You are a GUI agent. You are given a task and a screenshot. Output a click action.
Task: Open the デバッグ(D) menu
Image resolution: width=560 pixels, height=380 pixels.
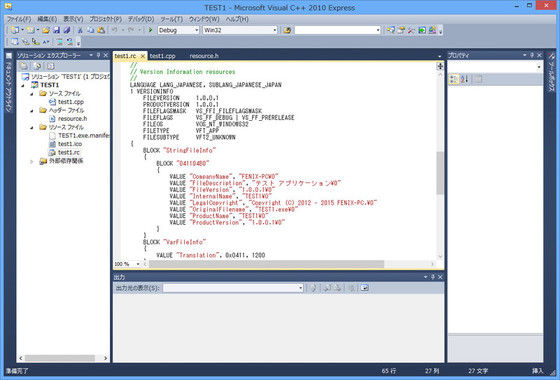point(141,19)
